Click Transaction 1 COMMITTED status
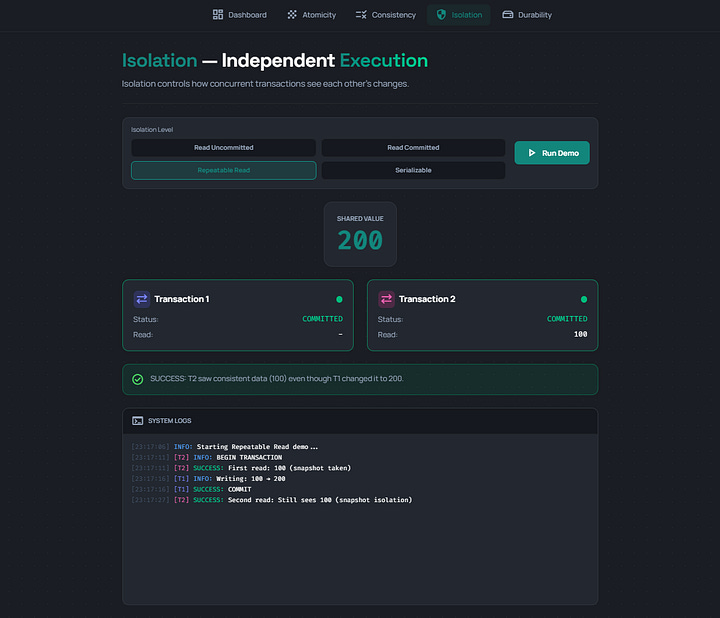 322,319
